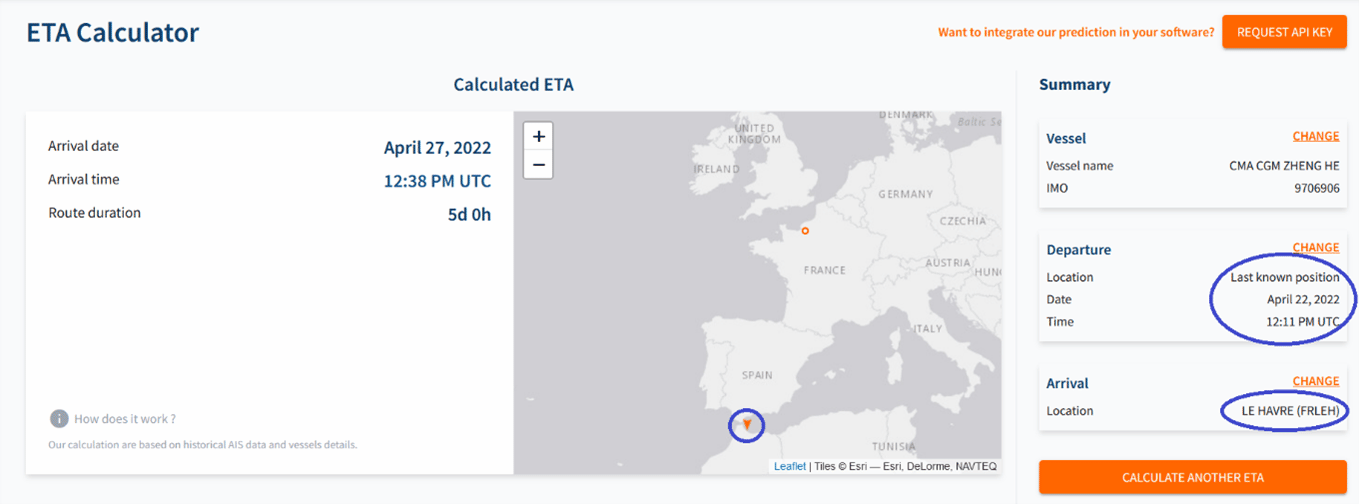Change the selected vessel
The image size is (1359, 504).
tap(1316, 136)
